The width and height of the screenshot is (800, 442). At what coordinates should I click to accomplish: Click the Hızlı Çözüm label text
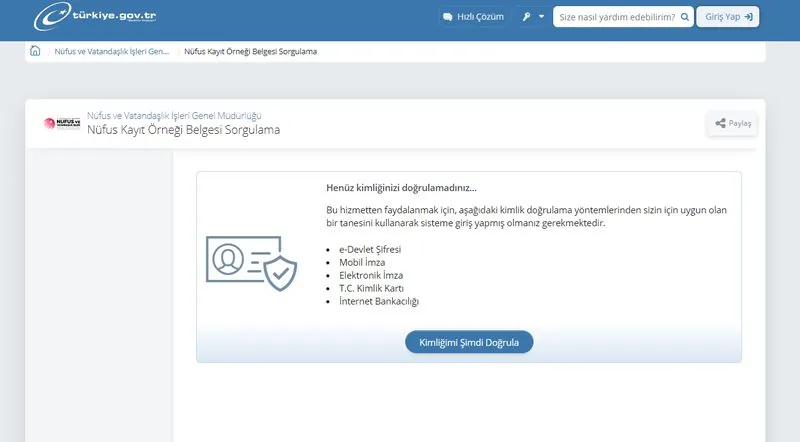482,18
